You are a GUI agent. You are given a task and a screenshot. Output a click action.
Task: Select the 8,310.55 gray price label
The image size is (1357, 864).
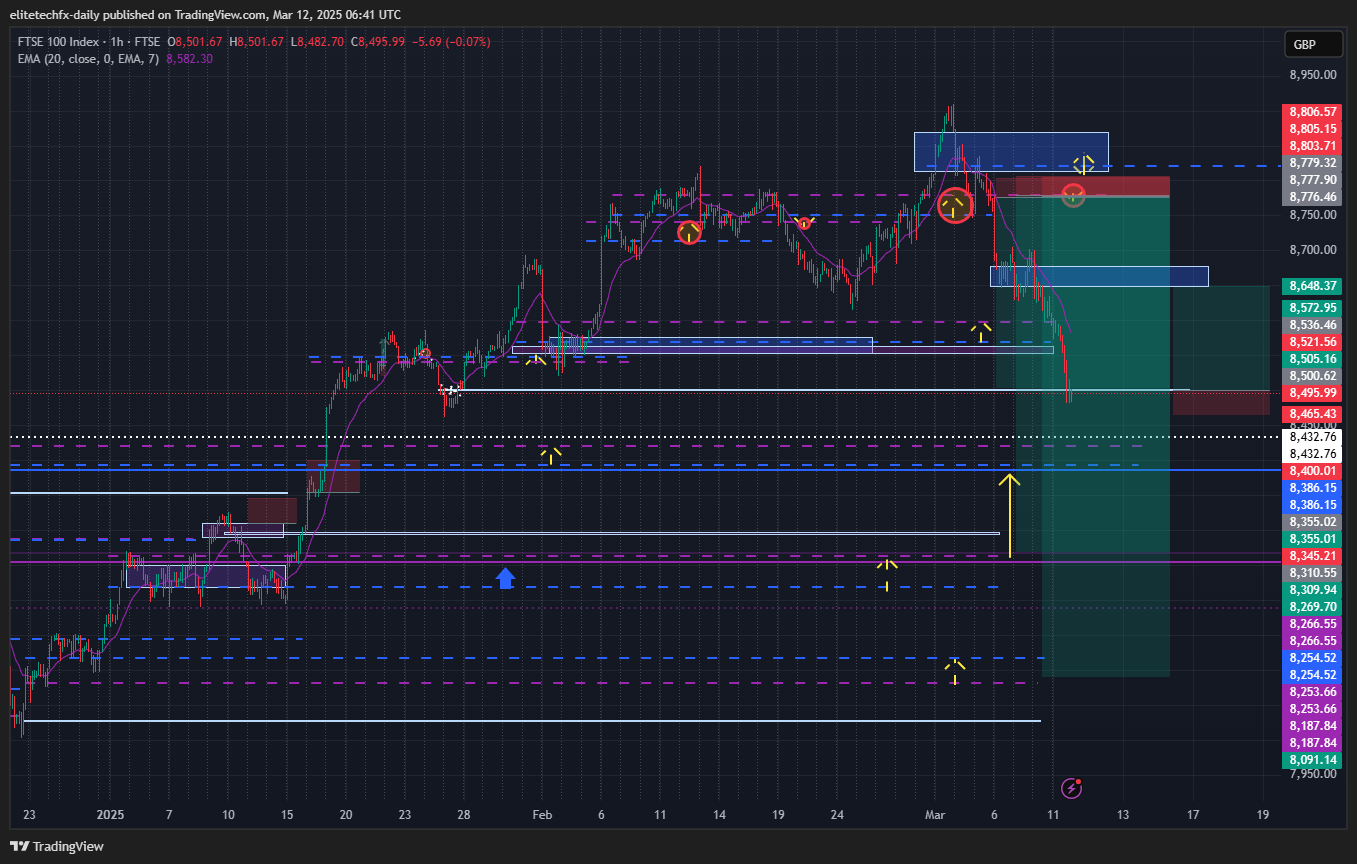(x=1313, y=573)
